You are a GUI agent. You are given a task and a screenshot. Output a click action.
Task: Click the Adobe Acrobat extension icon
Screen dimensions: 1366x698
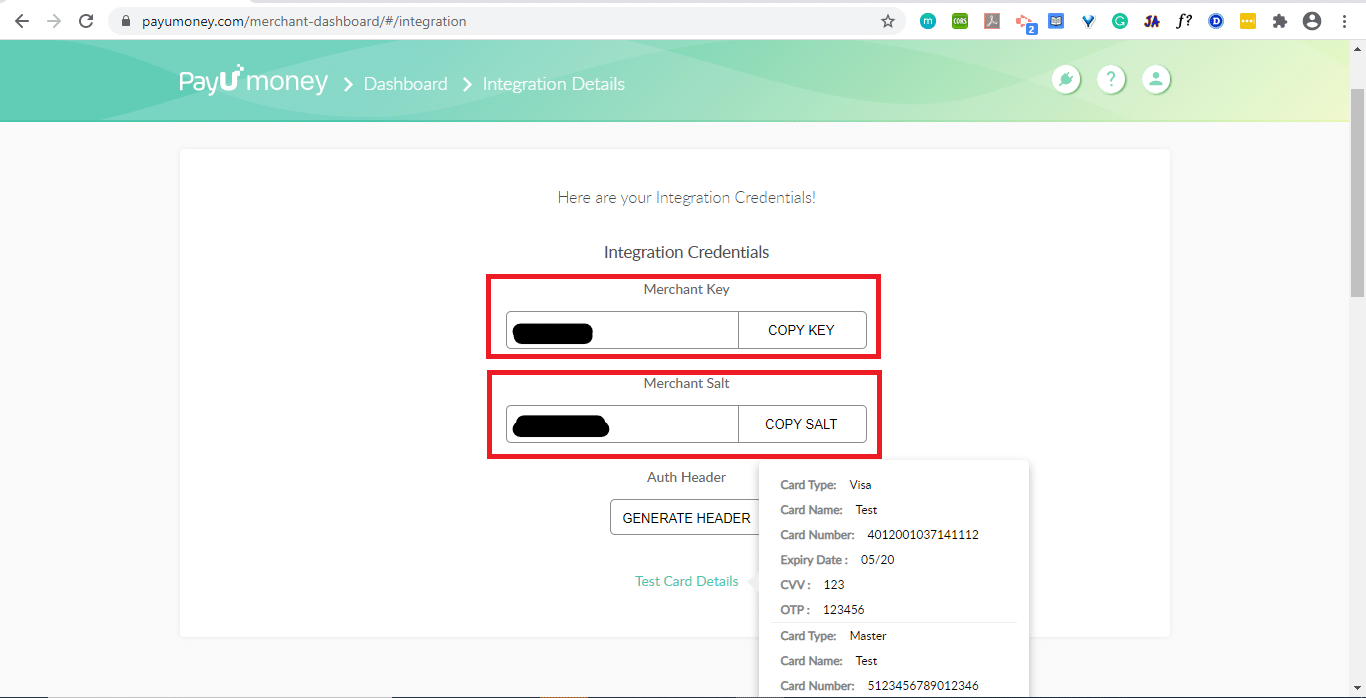point(992,21)
